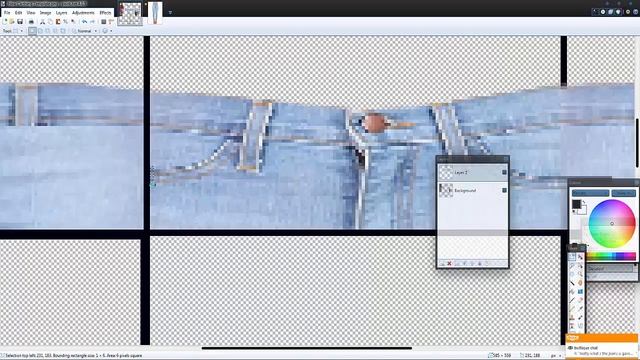
Task: Toggle the Layers window icon top right
Action: [611, 12]
